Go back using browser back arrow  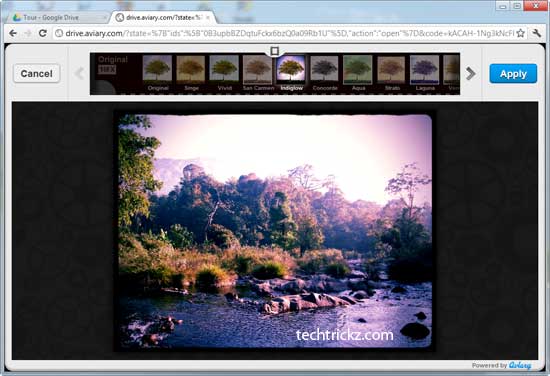click(13, 33)
